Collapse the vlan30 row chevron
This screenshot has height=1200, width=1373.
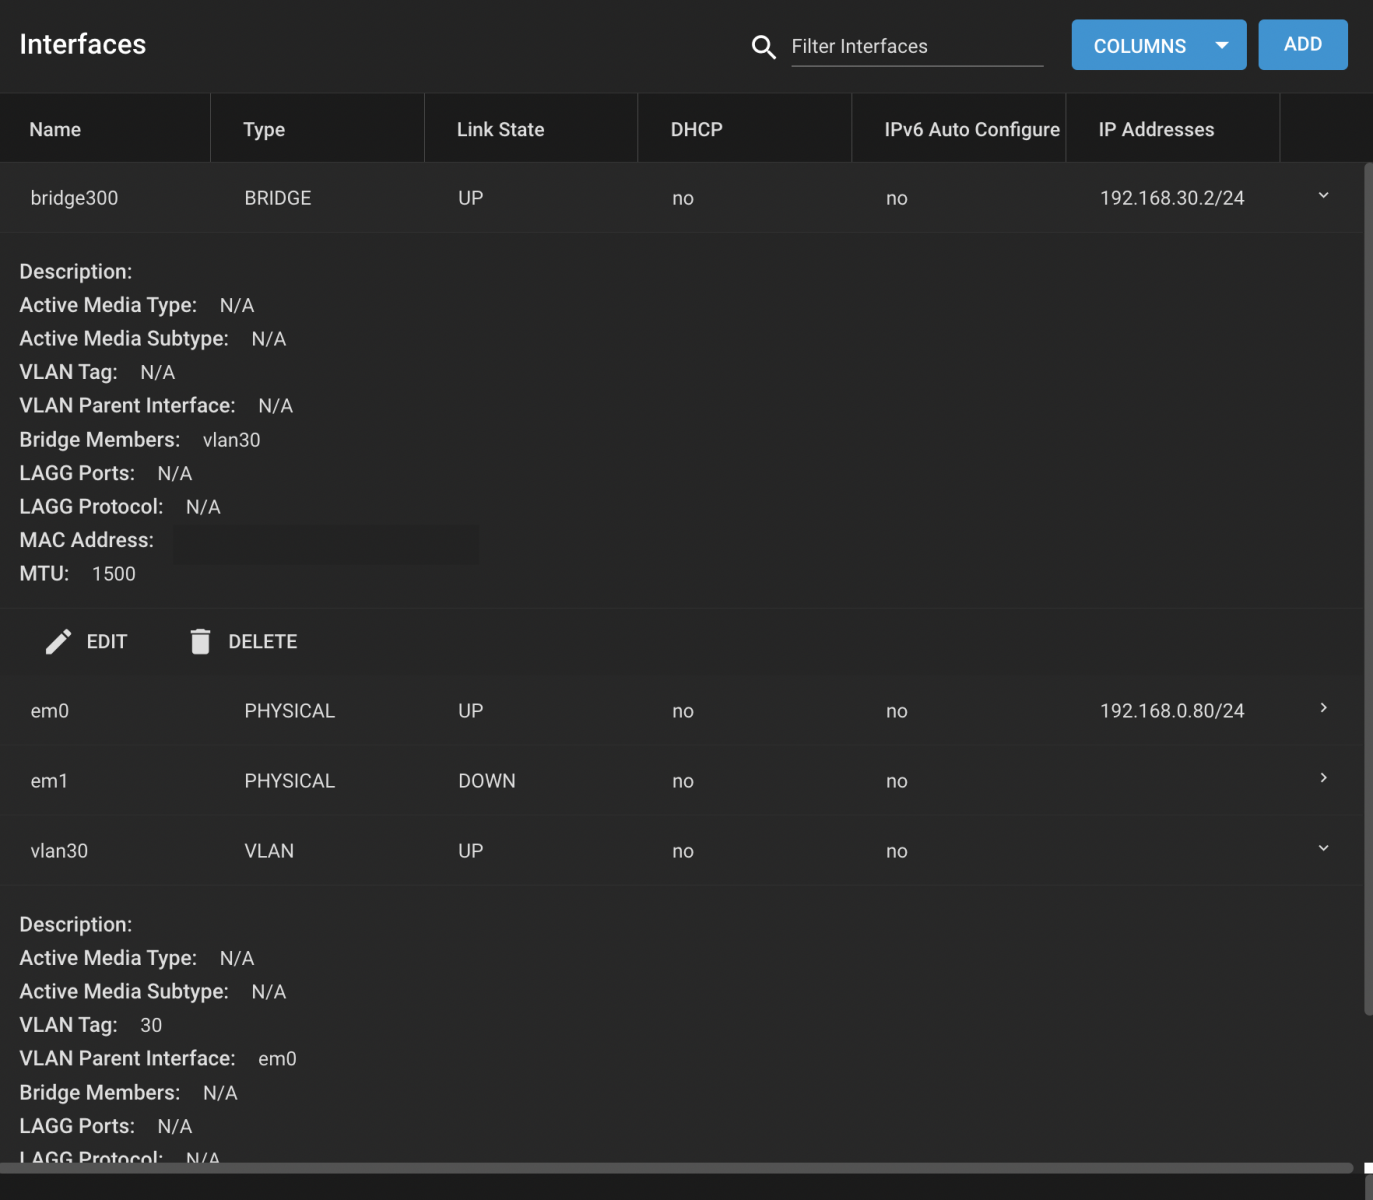pos(1323,848)
